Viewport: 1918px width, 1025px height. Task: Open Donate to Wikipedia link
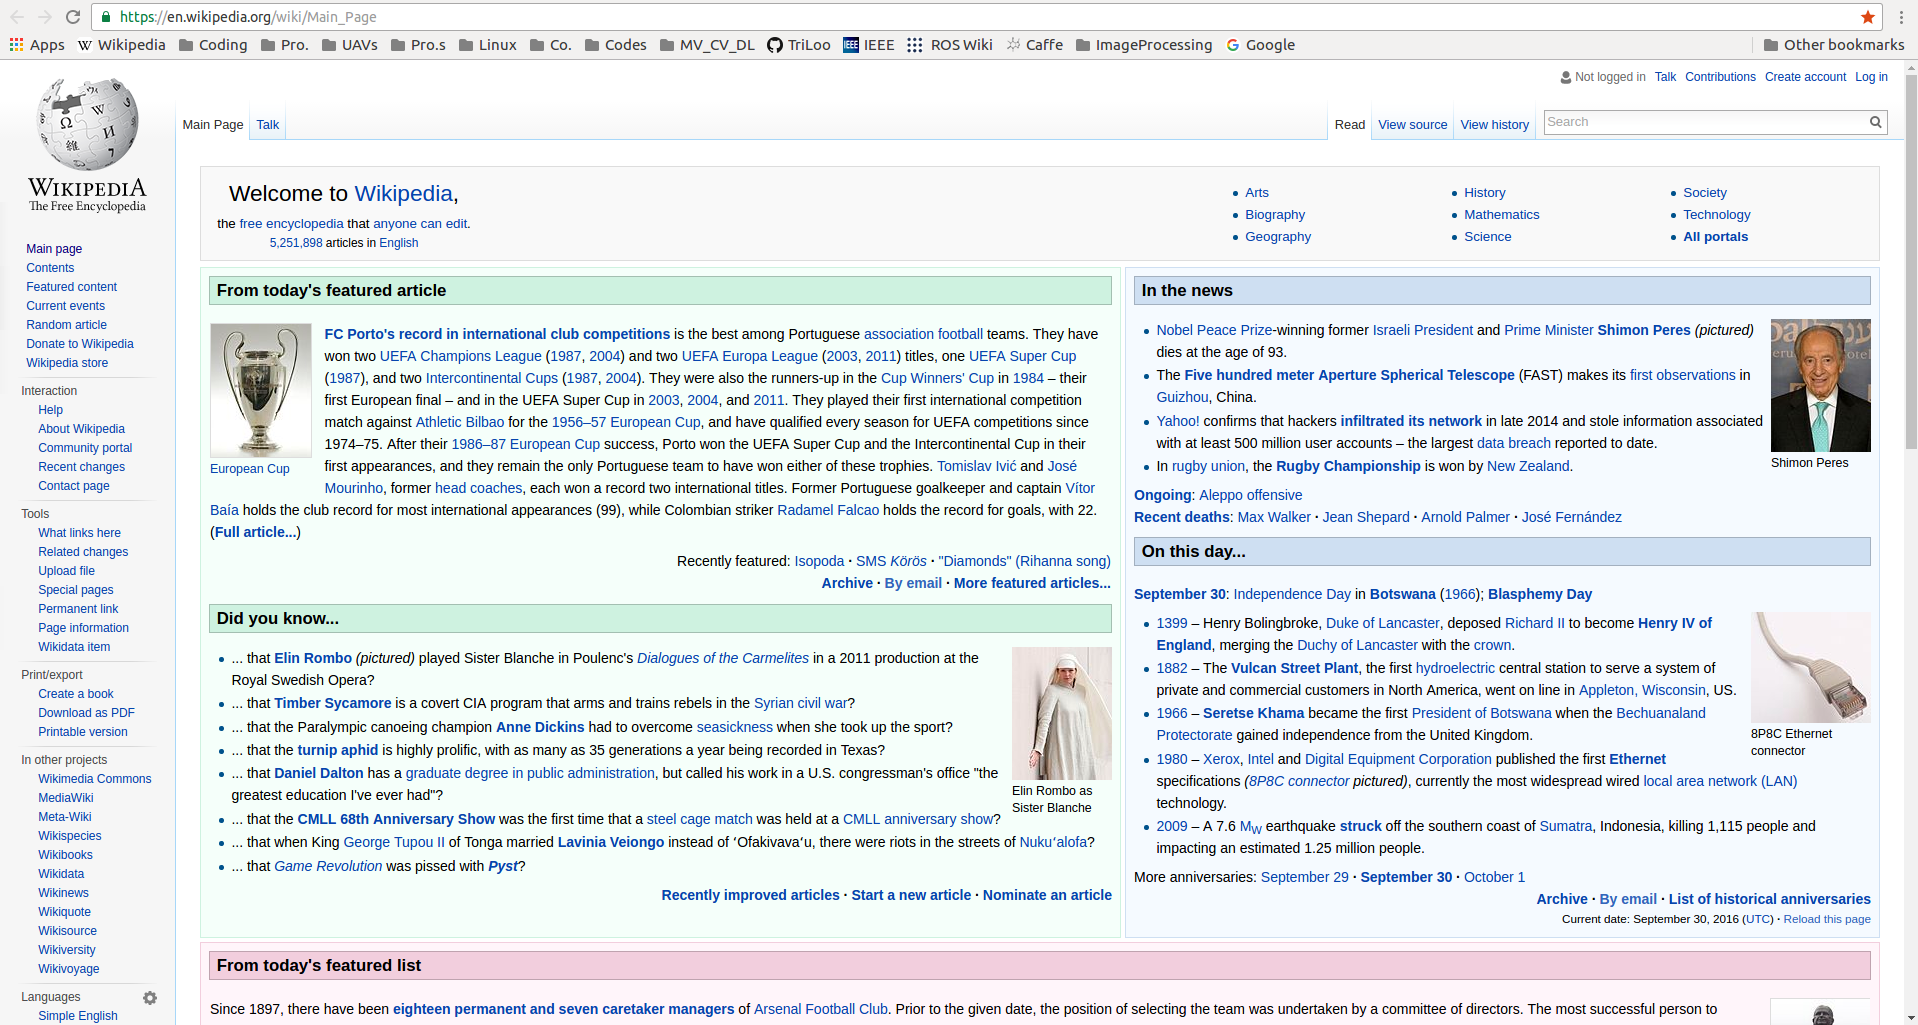point(80,344)
